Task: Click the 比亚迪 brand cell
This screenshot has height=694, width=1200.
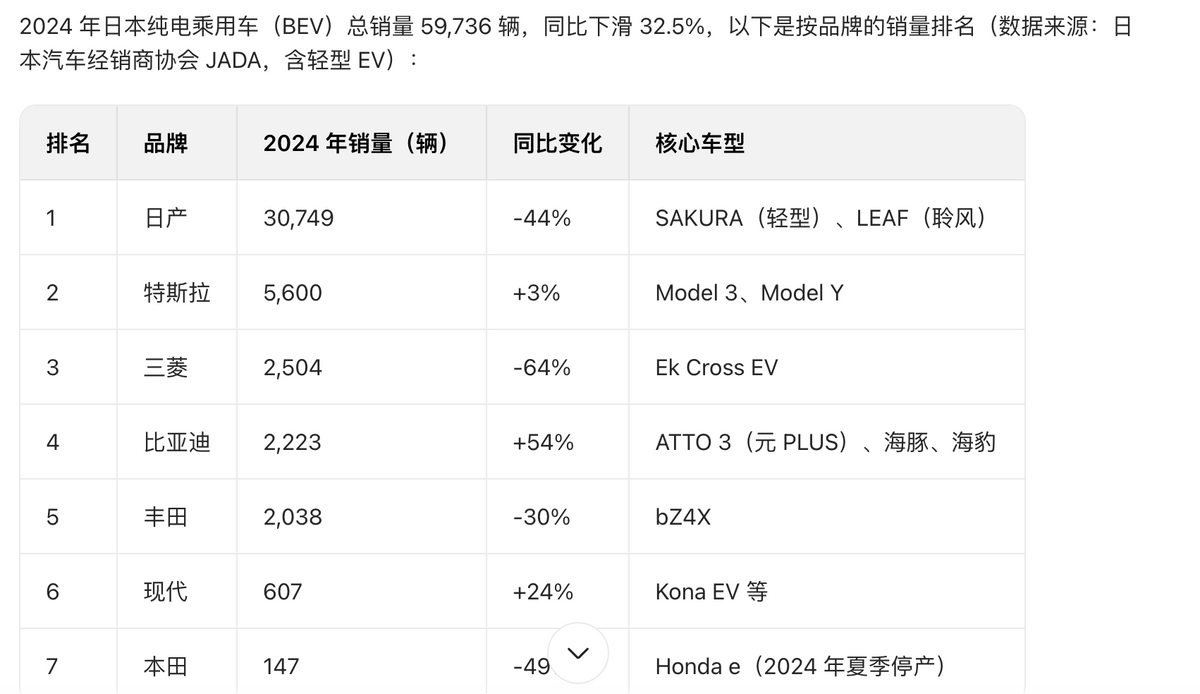Action: [177, 442]
